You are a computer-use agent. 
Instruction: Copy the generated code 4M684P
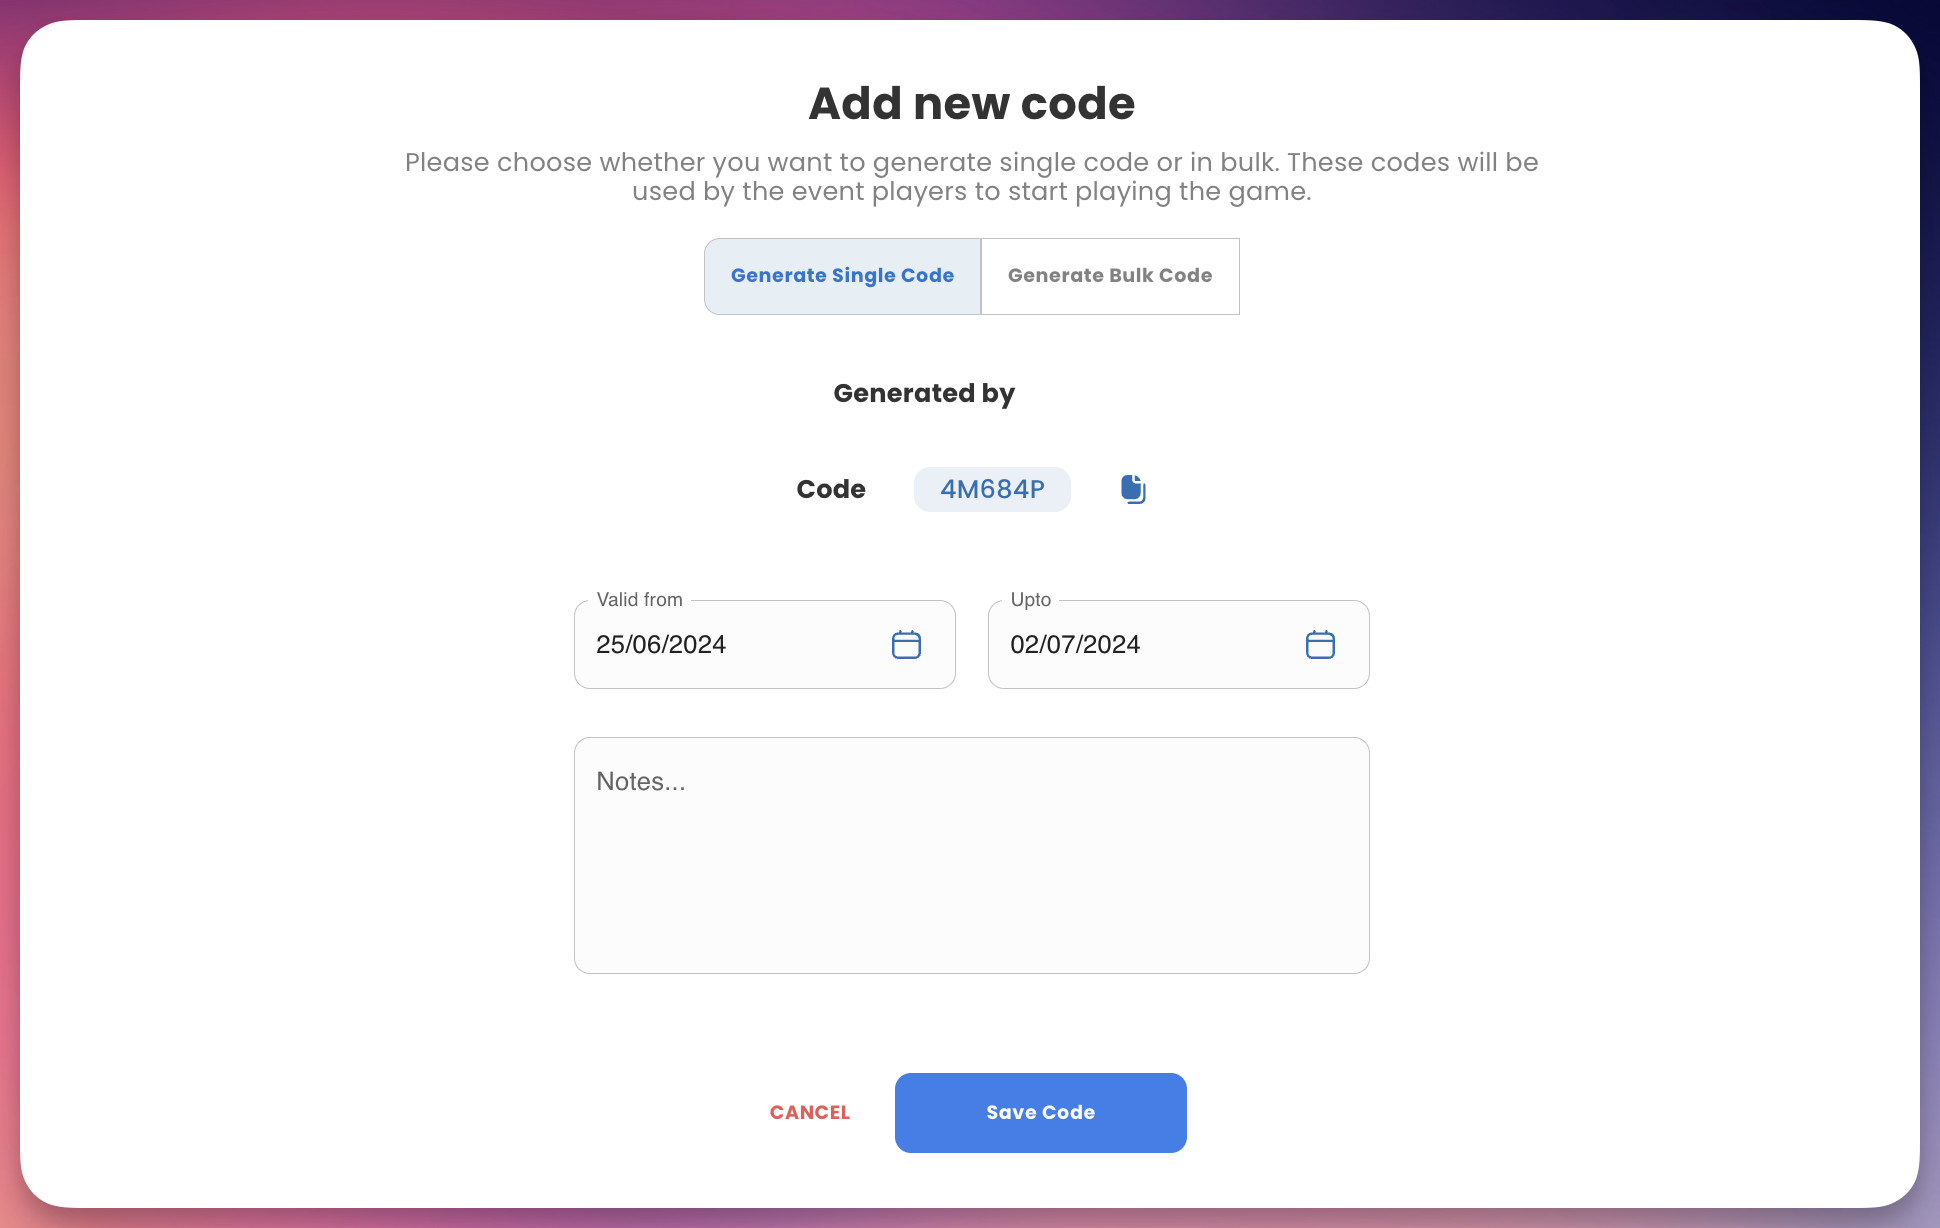pos(1133,489)
